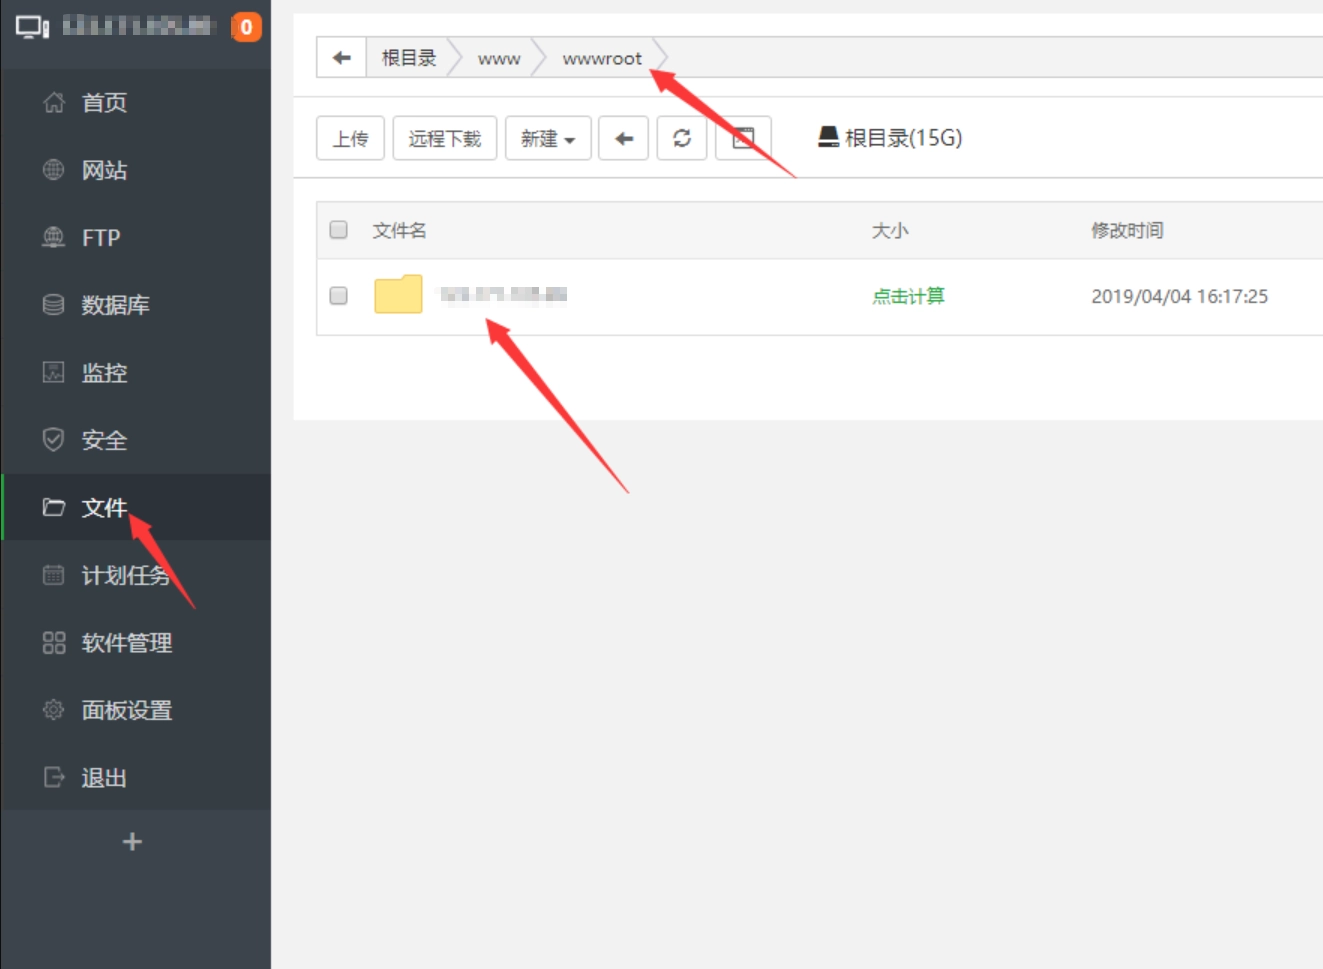Open 安全 menu item
Screen dimensions: 1323x969
tap(104, 440)
